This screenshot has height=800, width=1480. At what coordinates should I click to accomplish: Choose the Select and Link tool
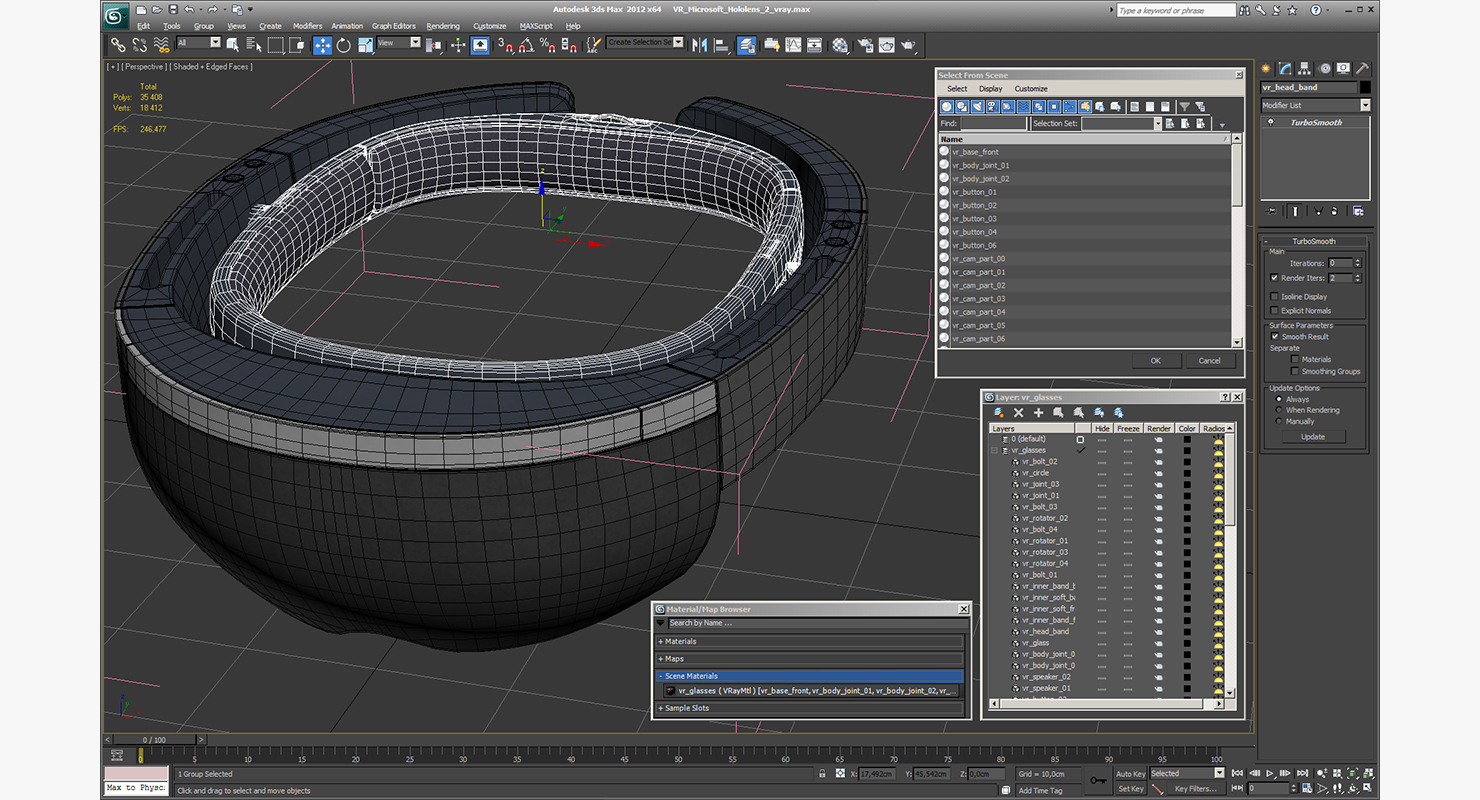coord(118,45)
